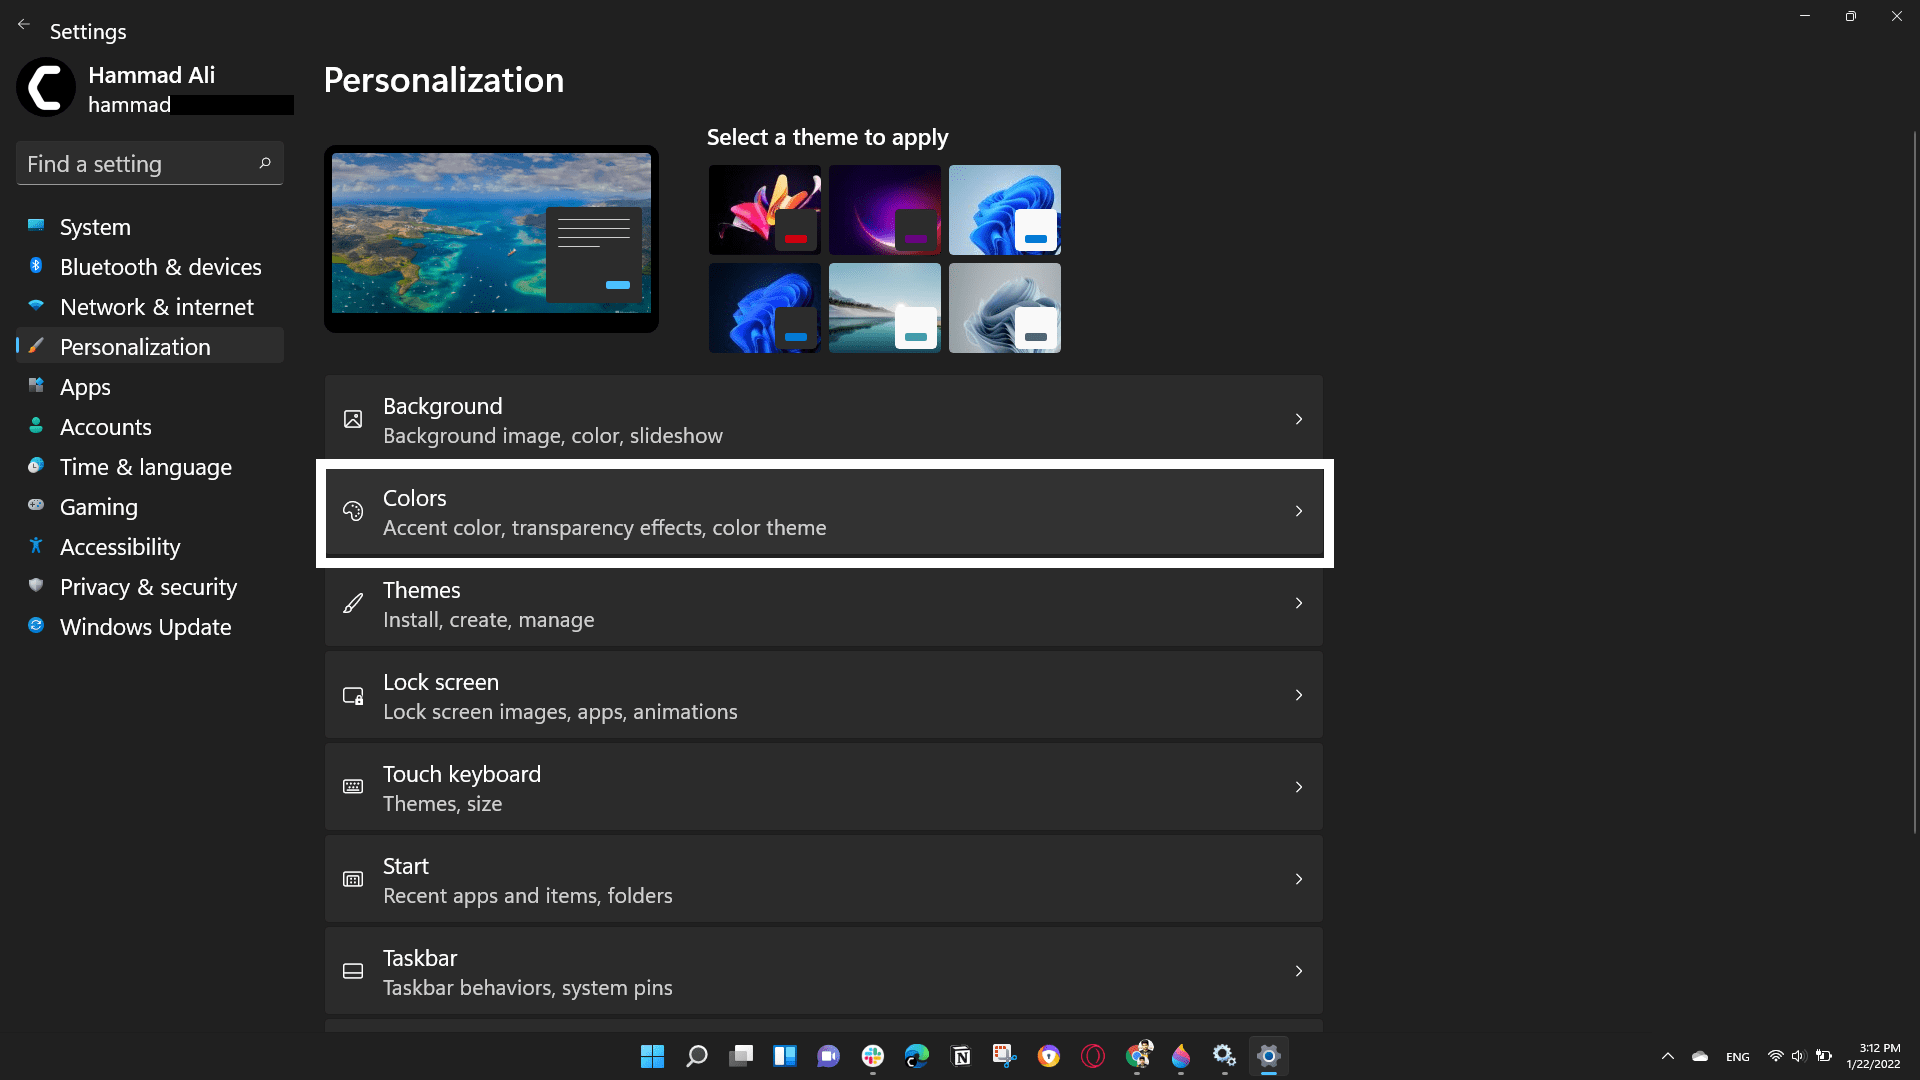Open Notion from the taskbar
This screenshot has width=1920, height=1080.
tap(961, 1056)
